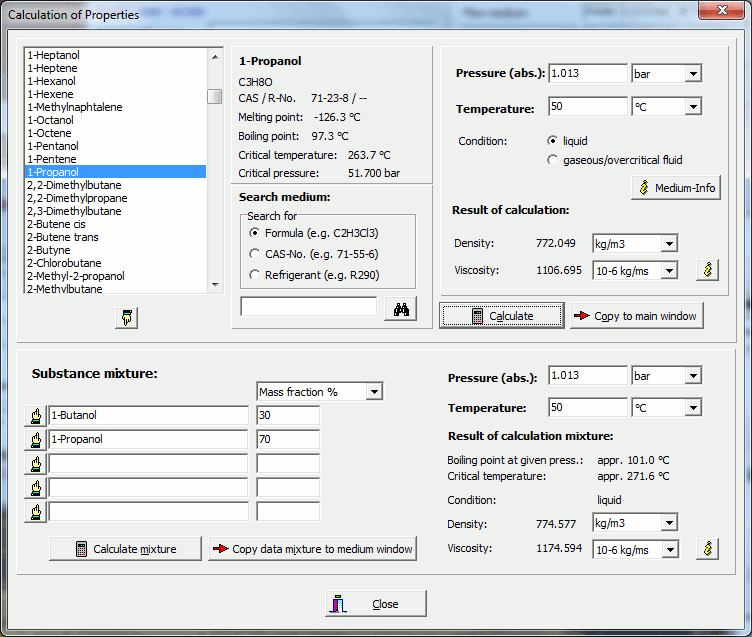Click the search medium text field
This screenshot has width=752, height=637.
[x=308, y=307]
